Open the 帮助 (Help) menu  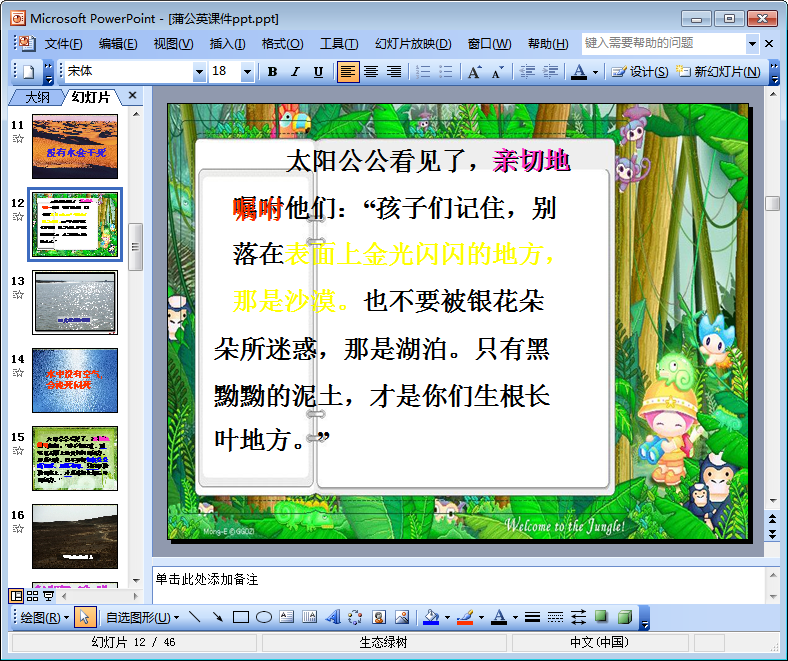548,44
